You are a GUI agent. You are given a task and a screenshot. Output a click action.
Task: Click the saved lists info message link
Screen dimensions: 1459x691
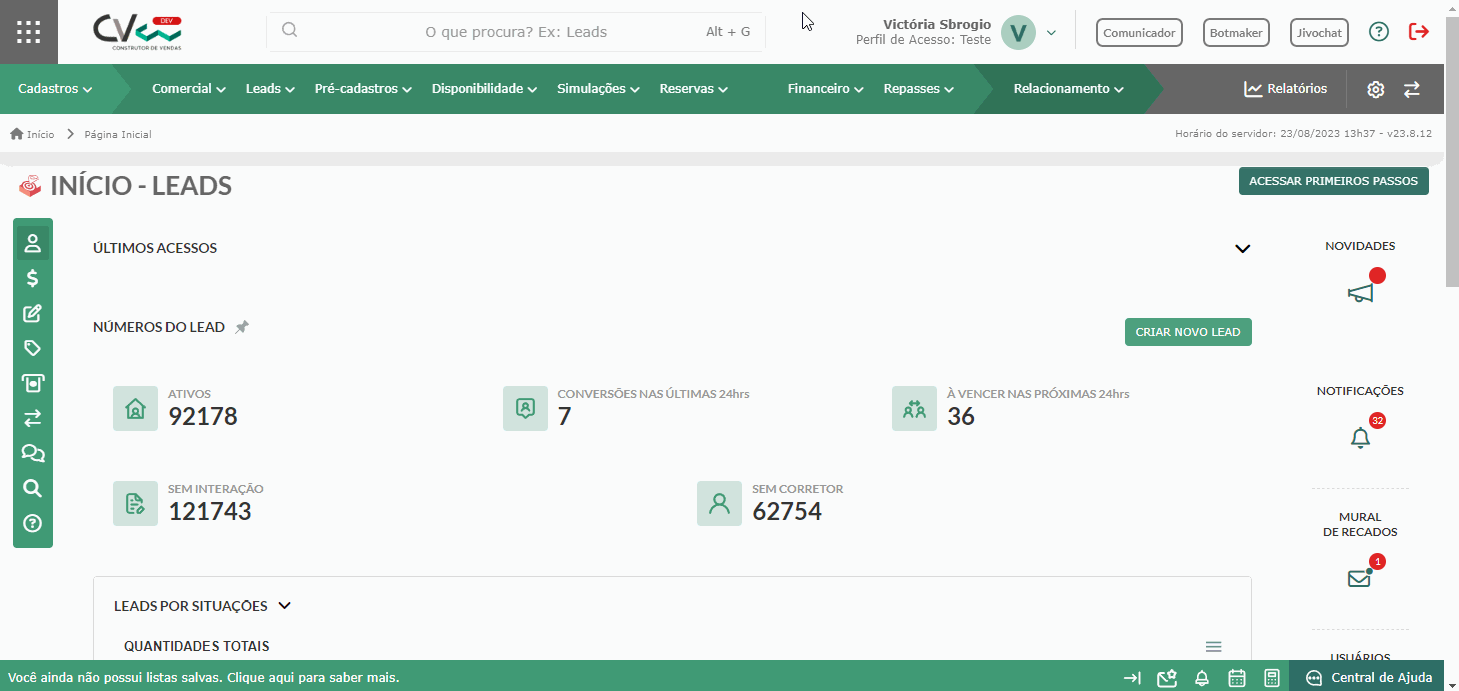click(204, 677)
